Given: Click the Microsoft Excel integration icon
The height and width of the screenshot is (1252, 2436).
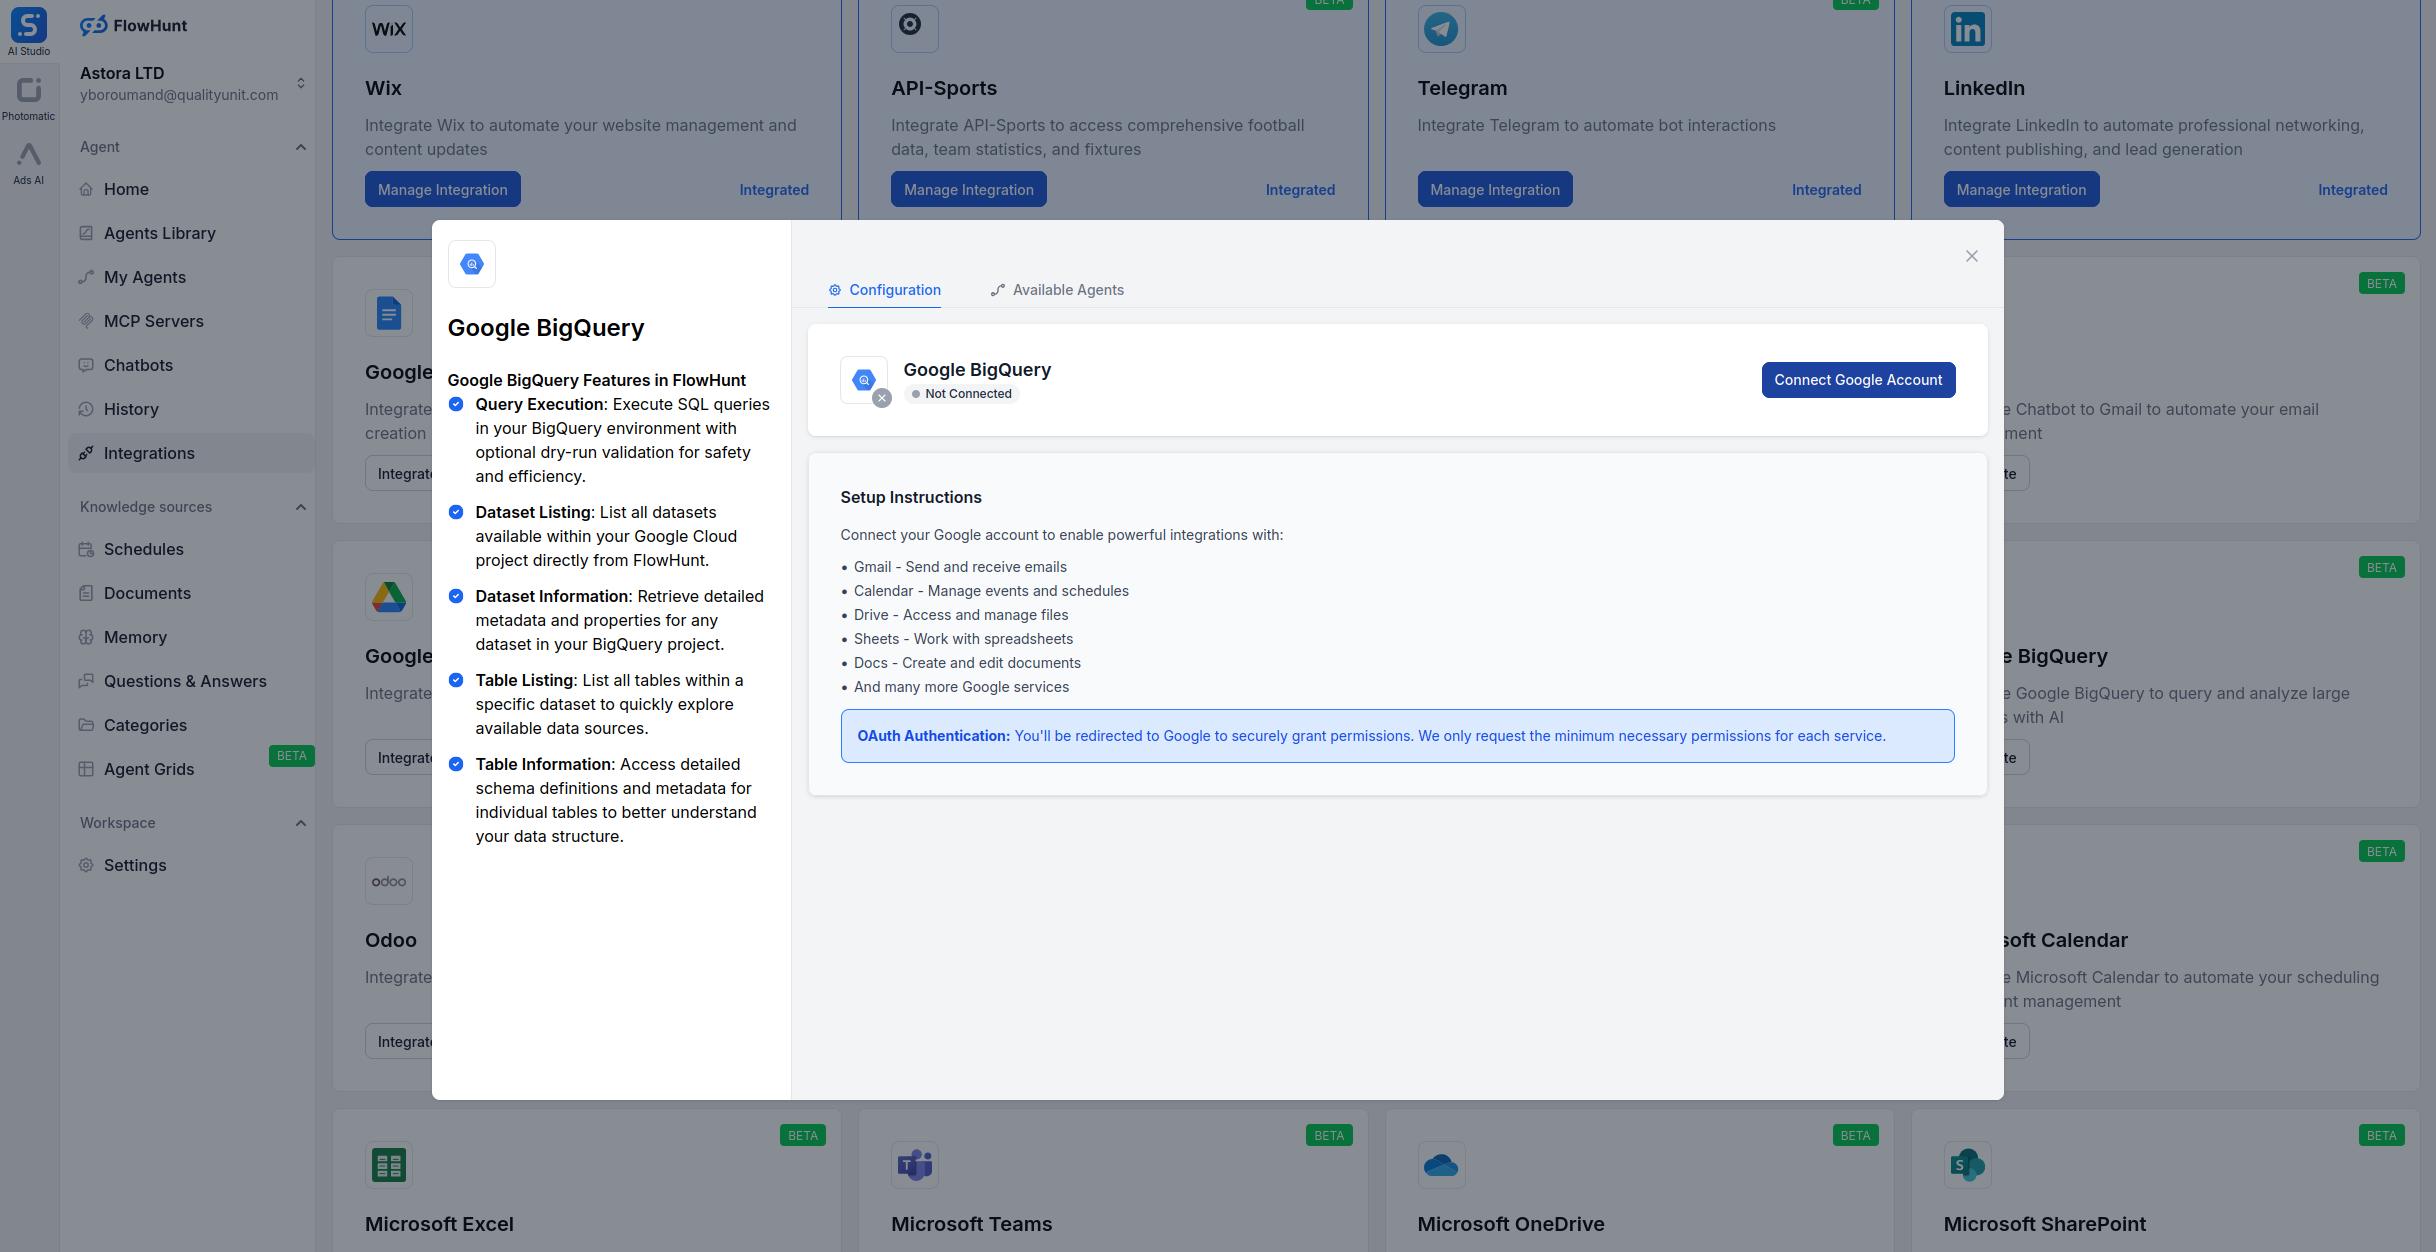Looking at the screenshot, I should pyautogui.click(x=389, y=1164).
